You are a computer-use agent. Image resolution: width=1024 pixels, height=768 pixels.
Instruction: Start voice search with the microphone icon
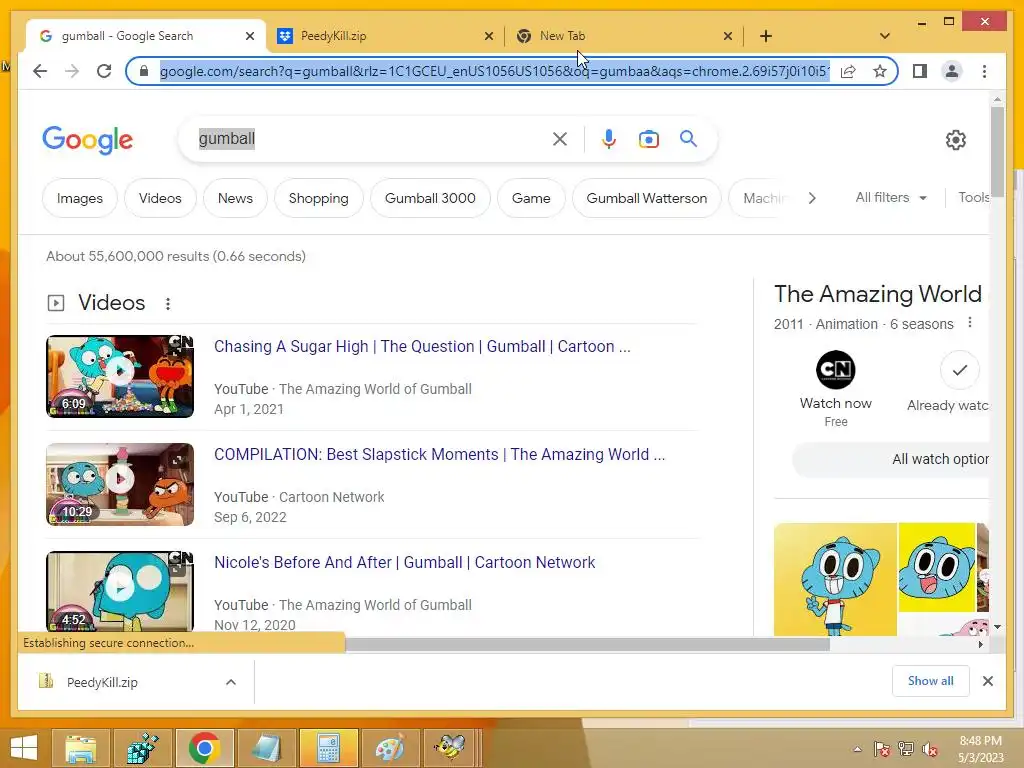609,139
